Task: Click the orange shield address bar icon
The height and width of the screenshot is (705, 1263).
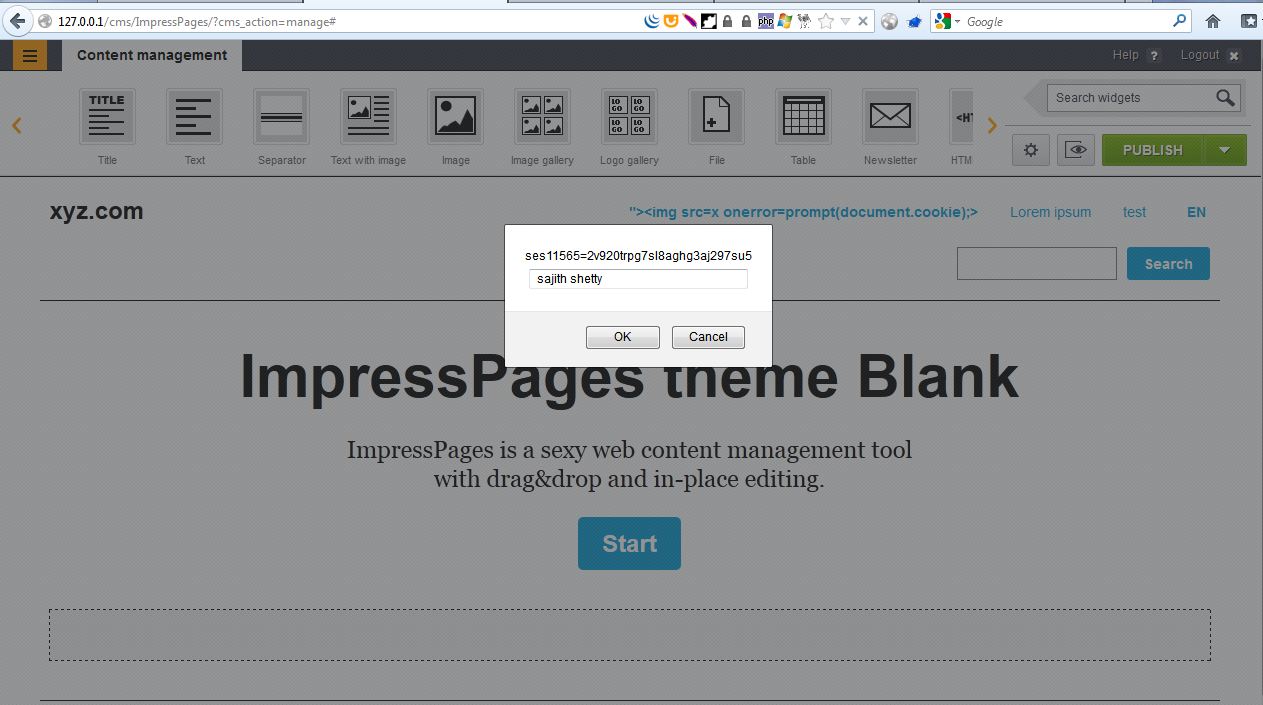Action: pos(671,21)
